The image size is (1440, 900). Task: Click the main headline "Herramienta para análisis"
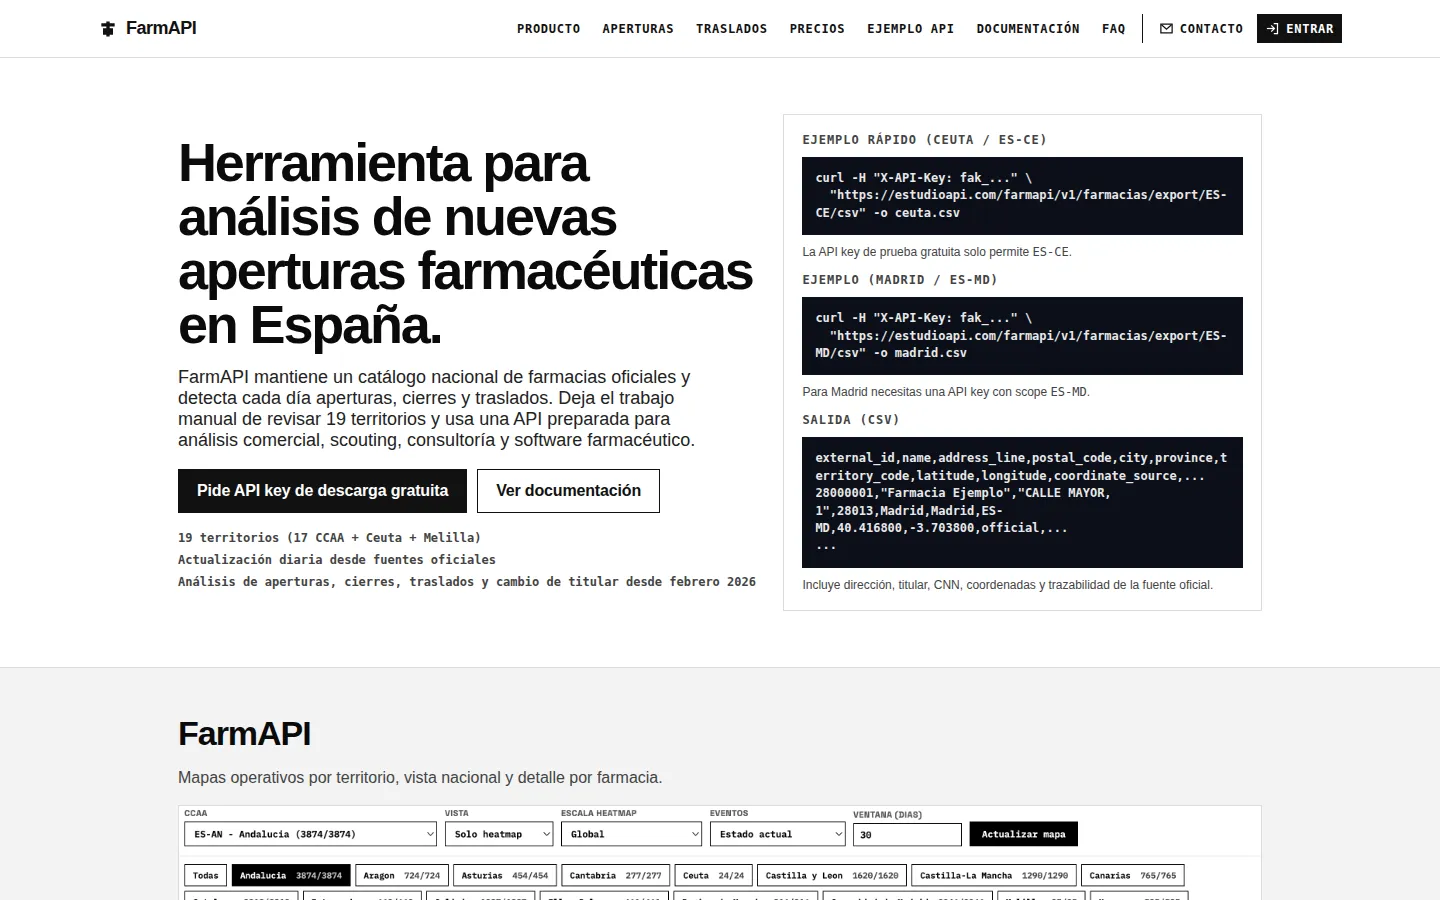pyautogui.click(x=465, y=244)
